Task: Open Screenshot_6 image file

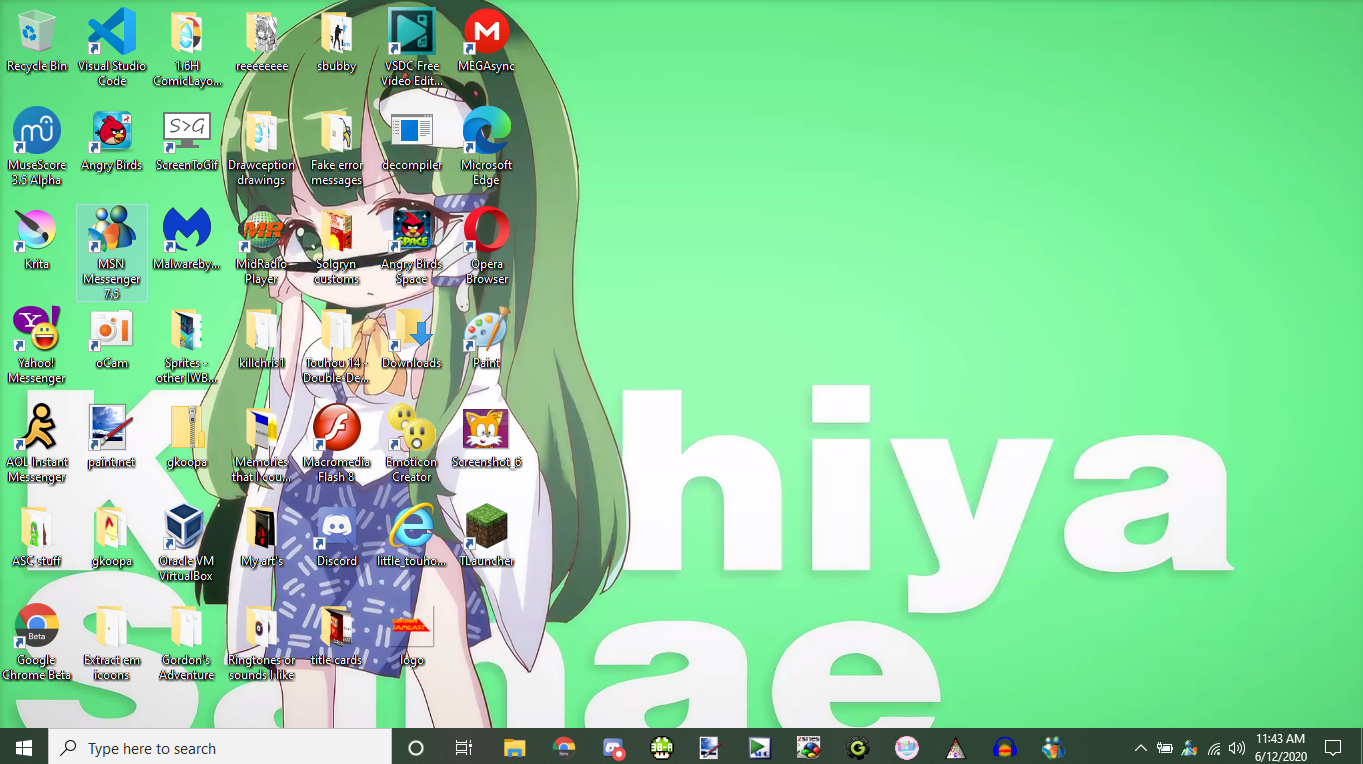Action: 487,438
